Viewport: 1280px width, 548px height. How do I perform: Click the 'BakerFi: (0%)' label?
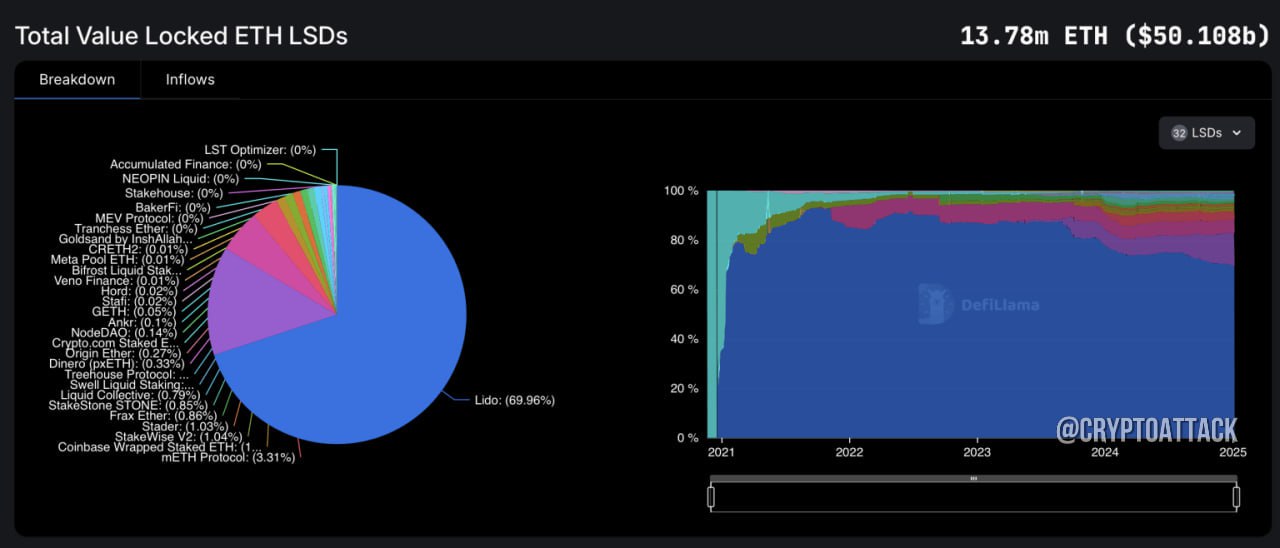point(173,207)
